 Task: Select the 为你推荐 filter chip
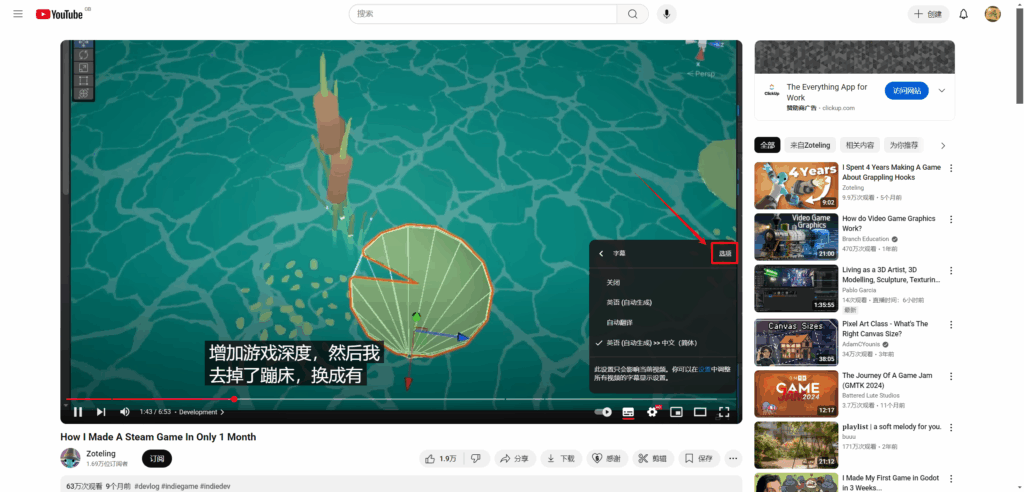pos(904,145)
